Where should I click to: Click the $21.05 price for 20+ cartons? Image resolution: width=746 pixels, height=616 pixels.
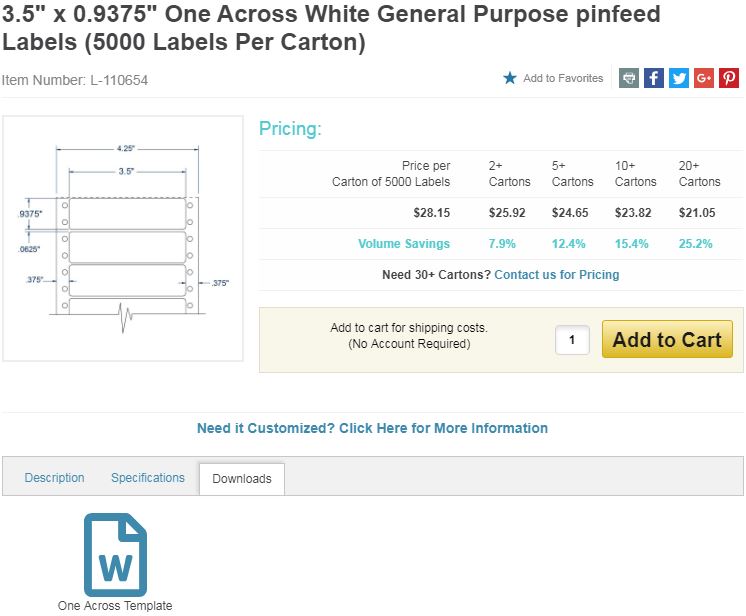coord(697,213)
